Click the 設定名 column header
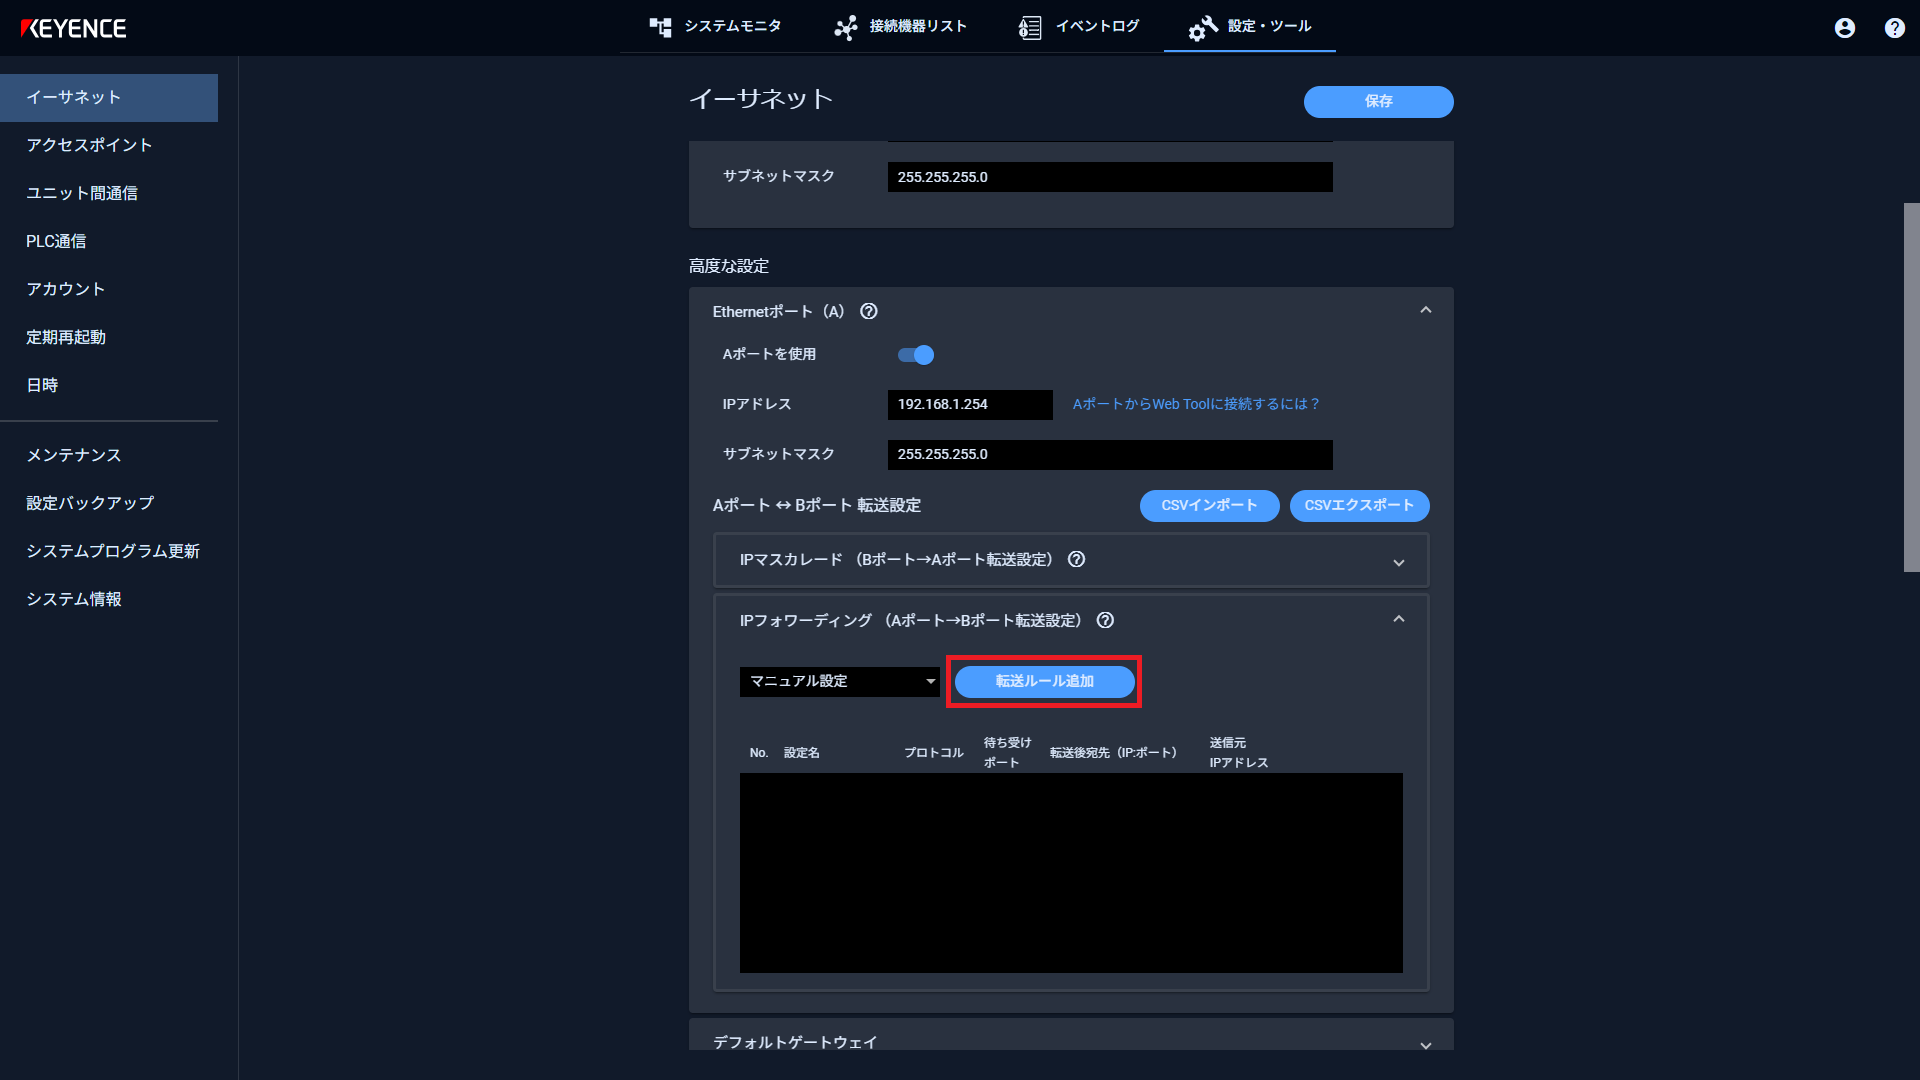1920x1080 pixels. click(x=801, y=753)
